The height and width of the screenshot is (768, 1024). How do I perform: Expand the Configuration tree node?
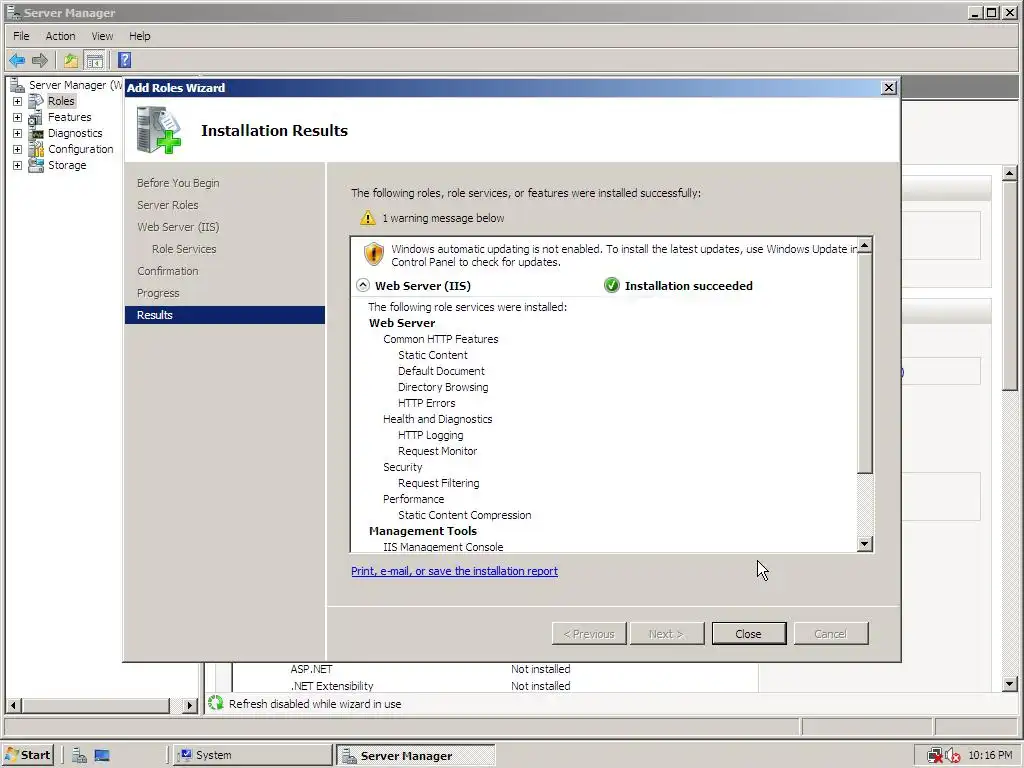pyautogui.click(x=18, y=150)
